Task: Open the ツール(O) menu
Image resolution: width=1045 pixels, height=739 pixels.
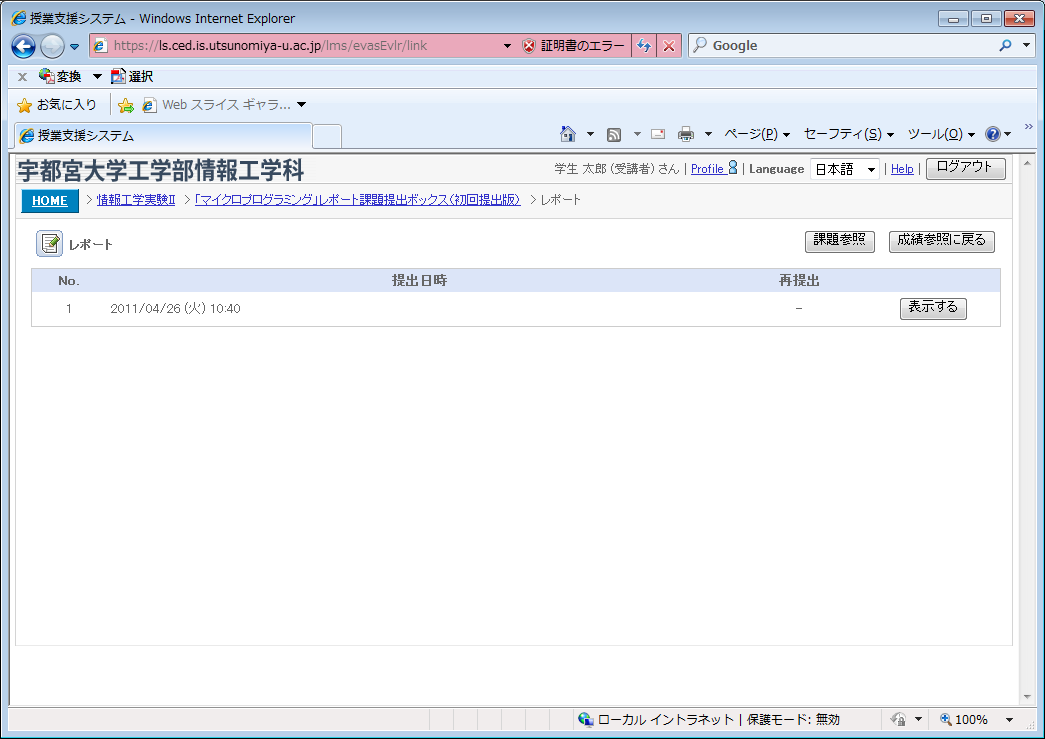Action: tap(940, 134)
